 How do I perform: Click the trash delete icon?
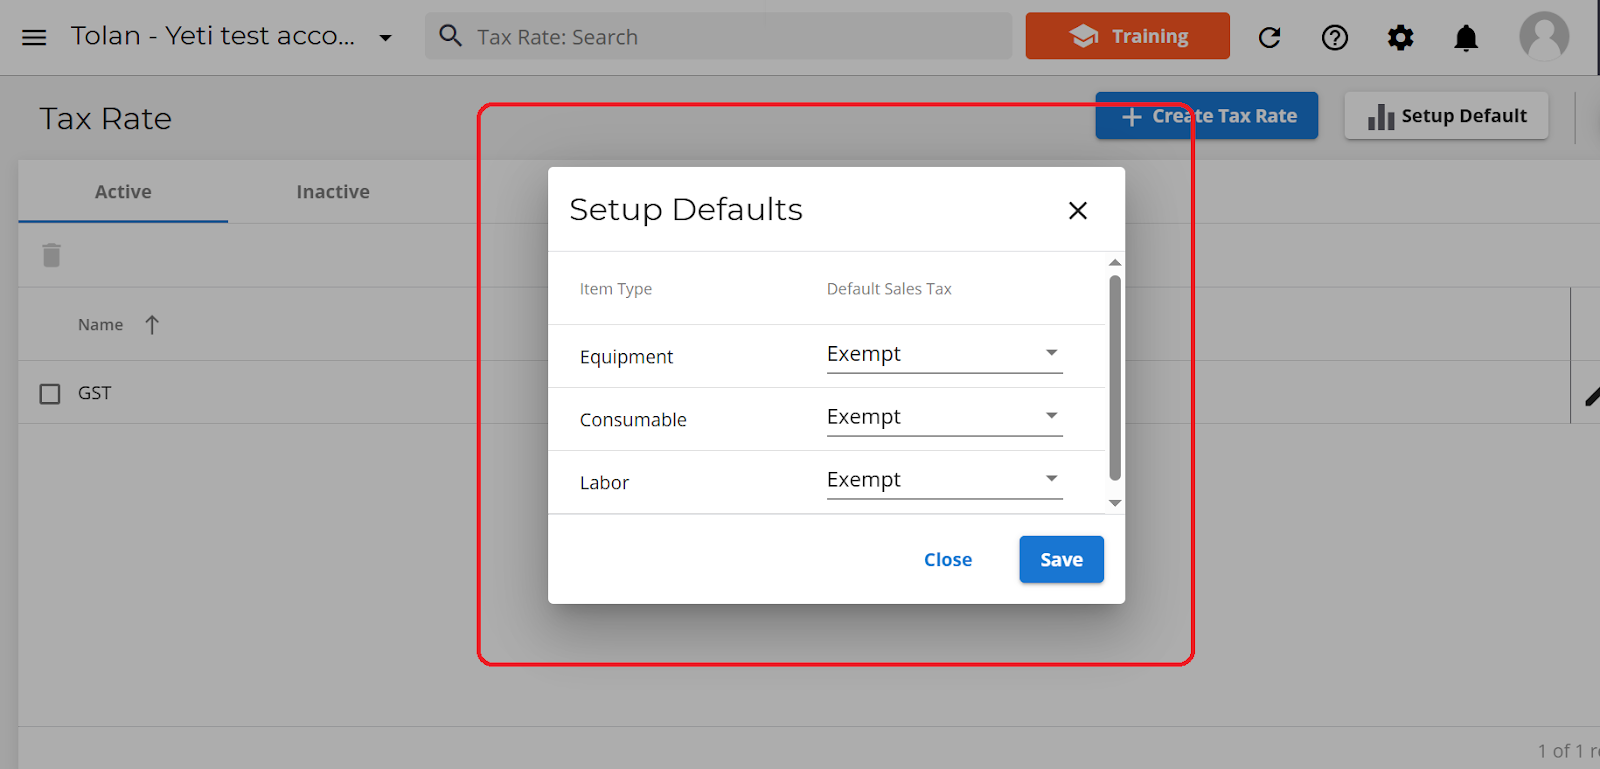click(x=52, y=255)
